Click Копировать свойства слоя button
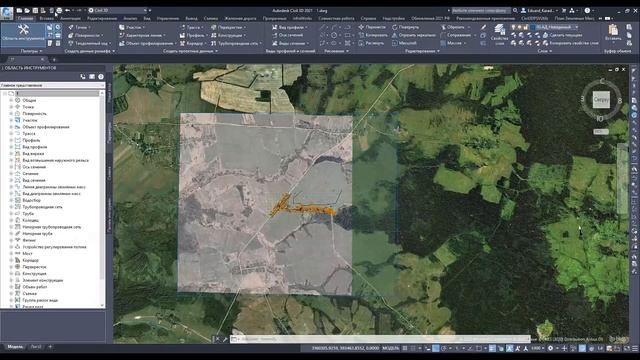Image resolution: width=640 pixels, height=360 pixels. pos(570,43)
